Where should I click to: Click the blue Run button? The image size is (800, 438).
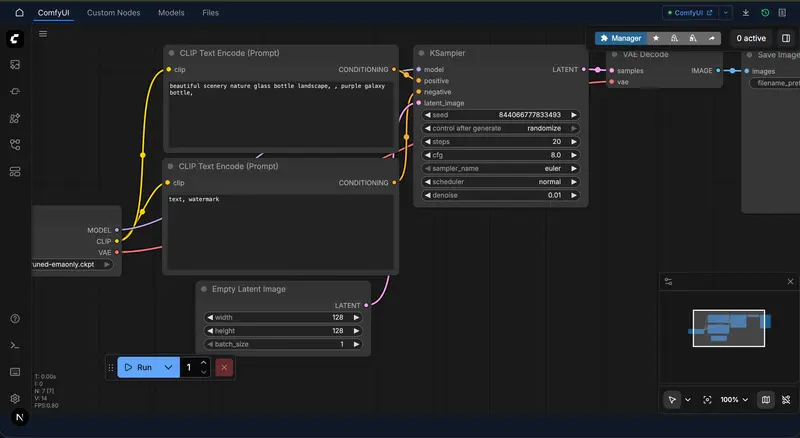pyautogui.click(x=138, y=367)
